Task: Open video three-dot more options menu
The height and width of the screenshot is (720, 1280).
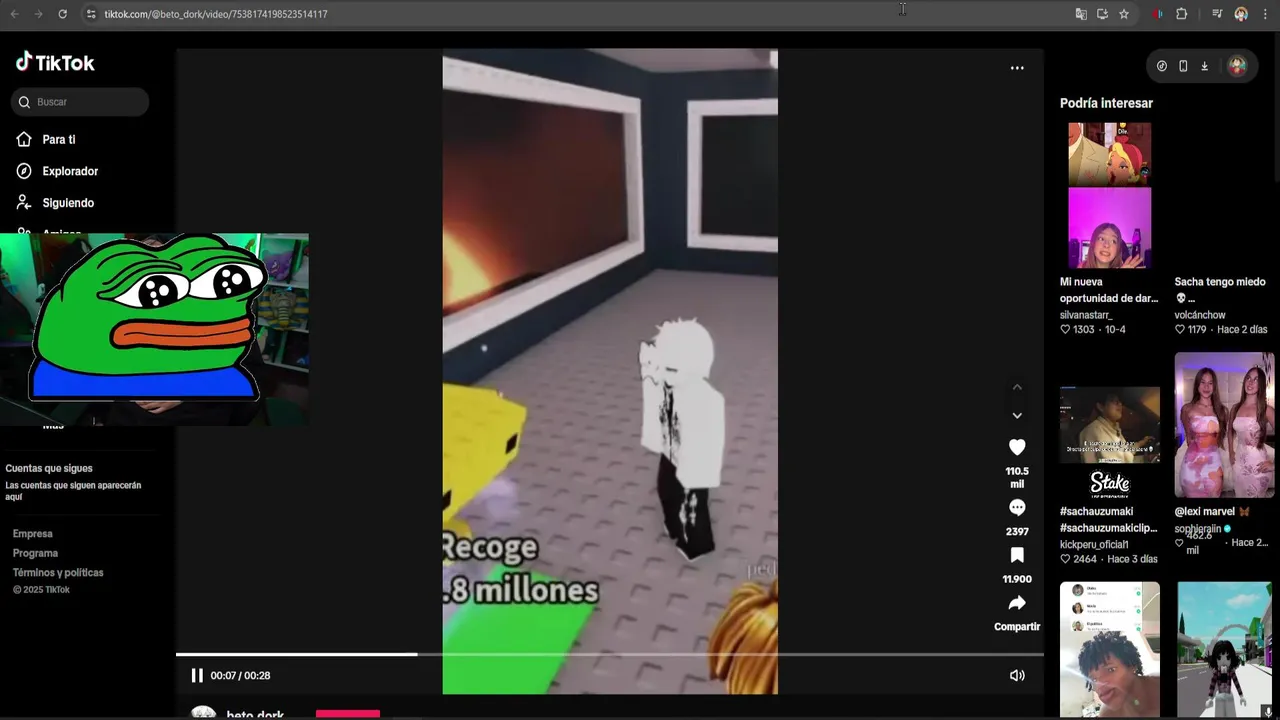Action: (1017, 68)
